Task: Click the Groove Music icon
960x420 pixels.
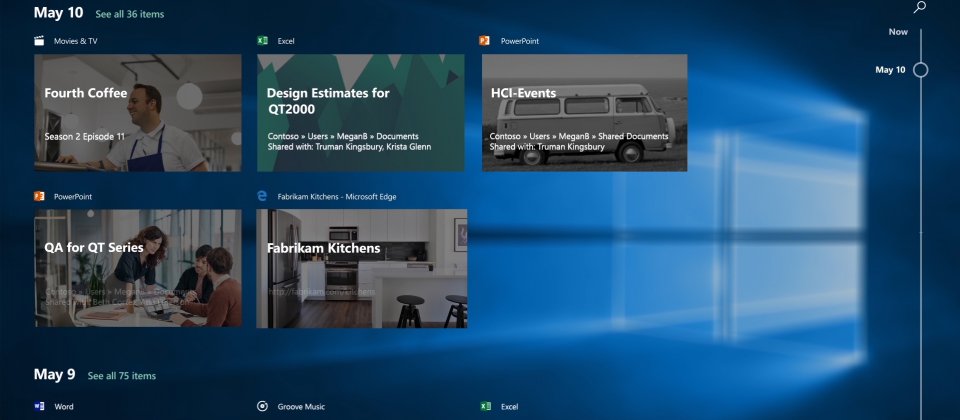Action: pos(262,406)
